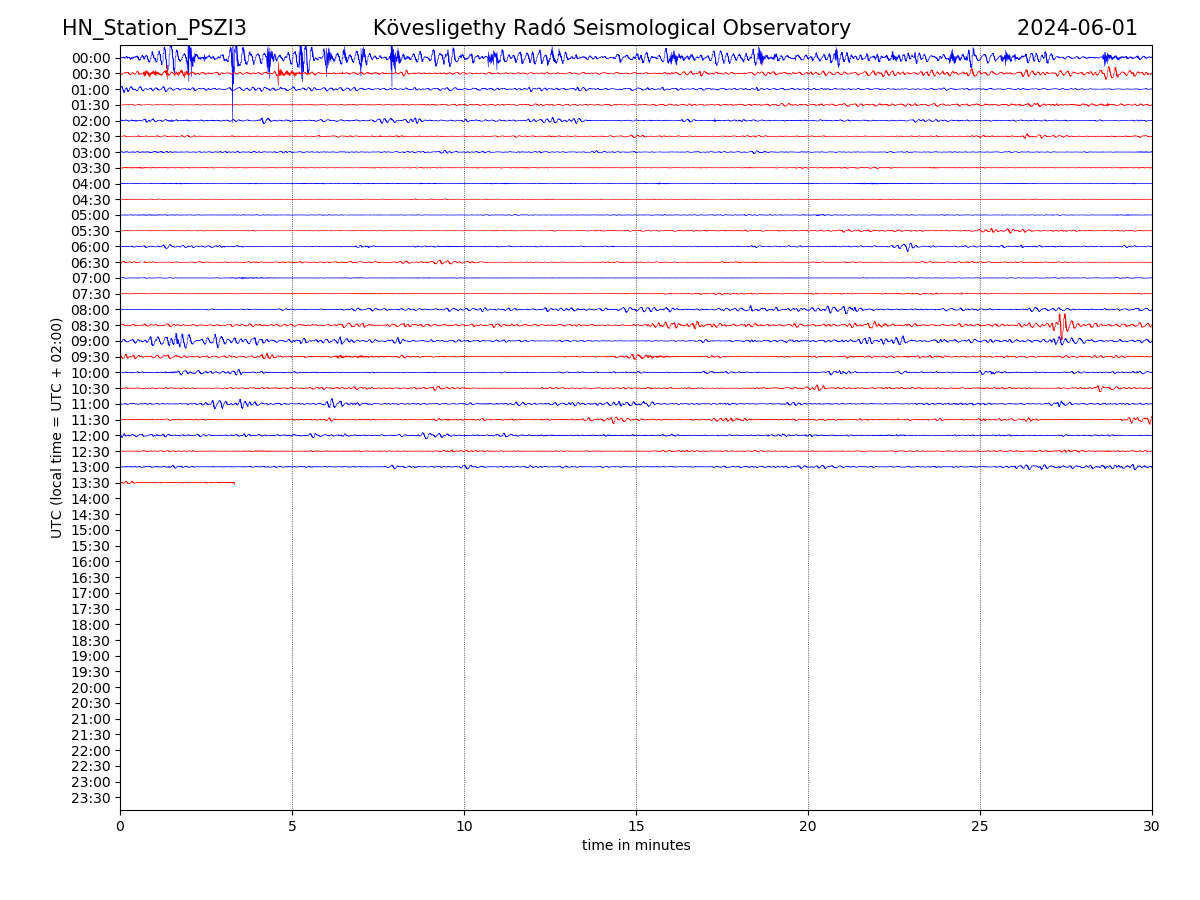Screen dimensions: 1200x900
Task: Click the Kövesligethy Radó Seismological Observatory heading
Action: (611, 28)
